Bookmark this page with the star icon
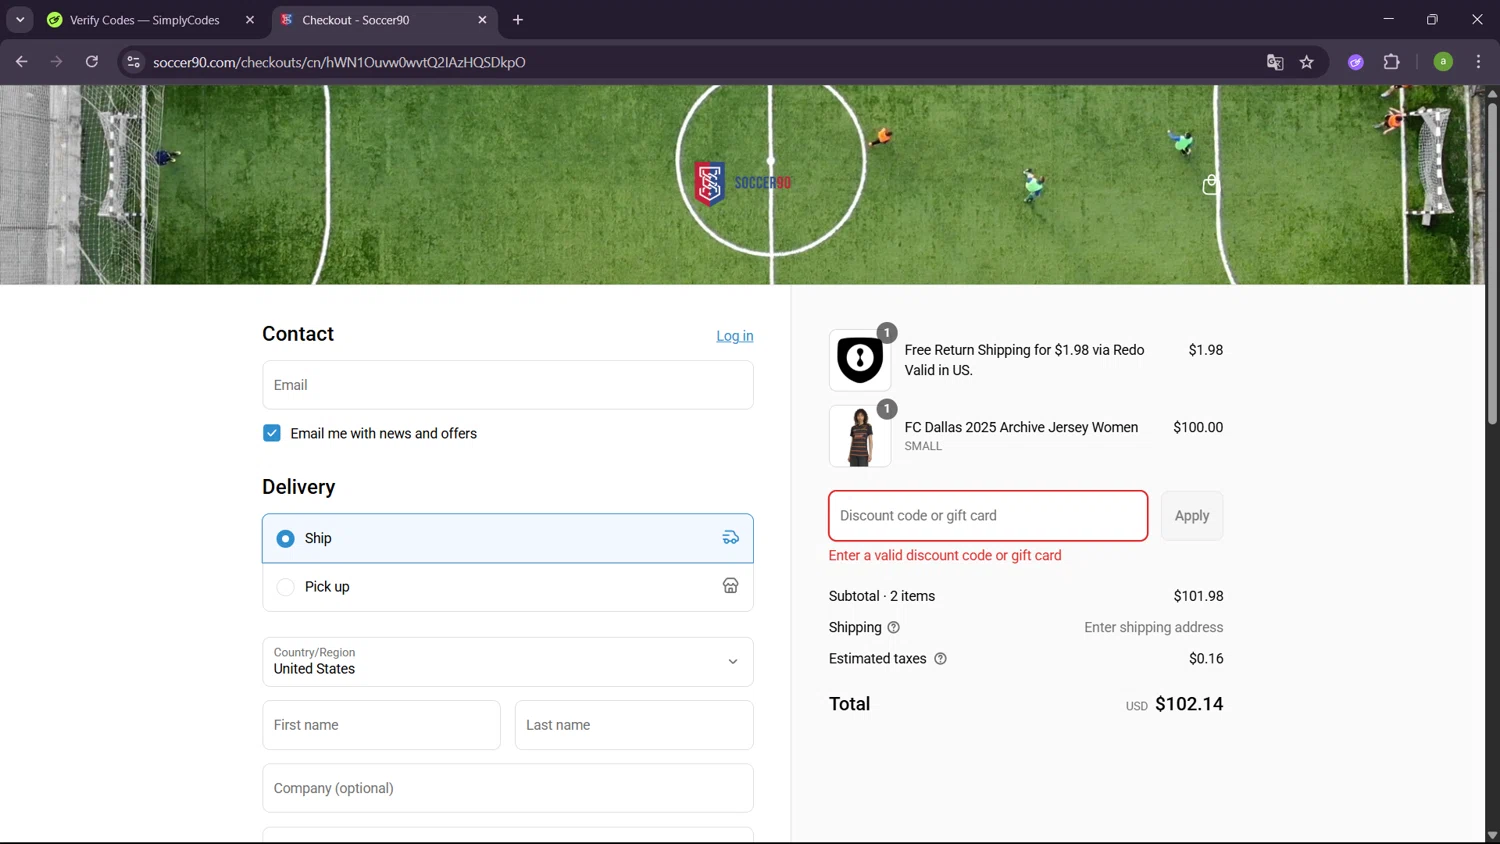This screenshot has height=844, width=1500. coord(1307,62)
